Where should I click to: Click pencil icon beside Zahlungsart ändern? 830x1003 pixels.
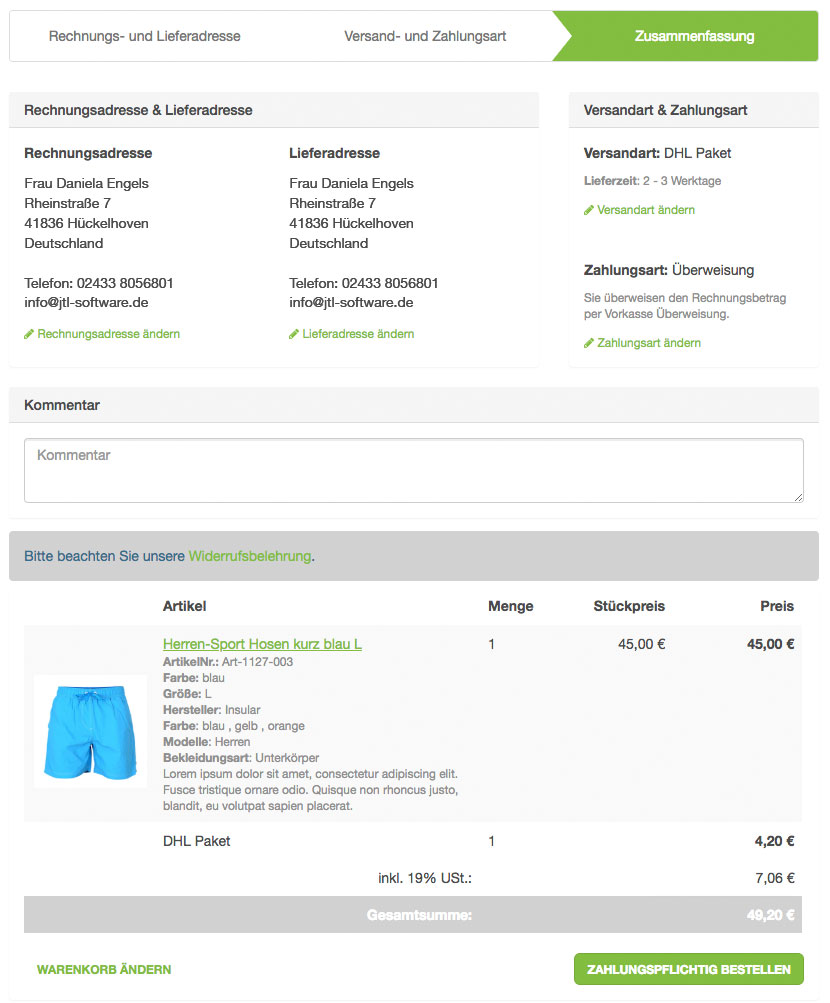point(589,343)
